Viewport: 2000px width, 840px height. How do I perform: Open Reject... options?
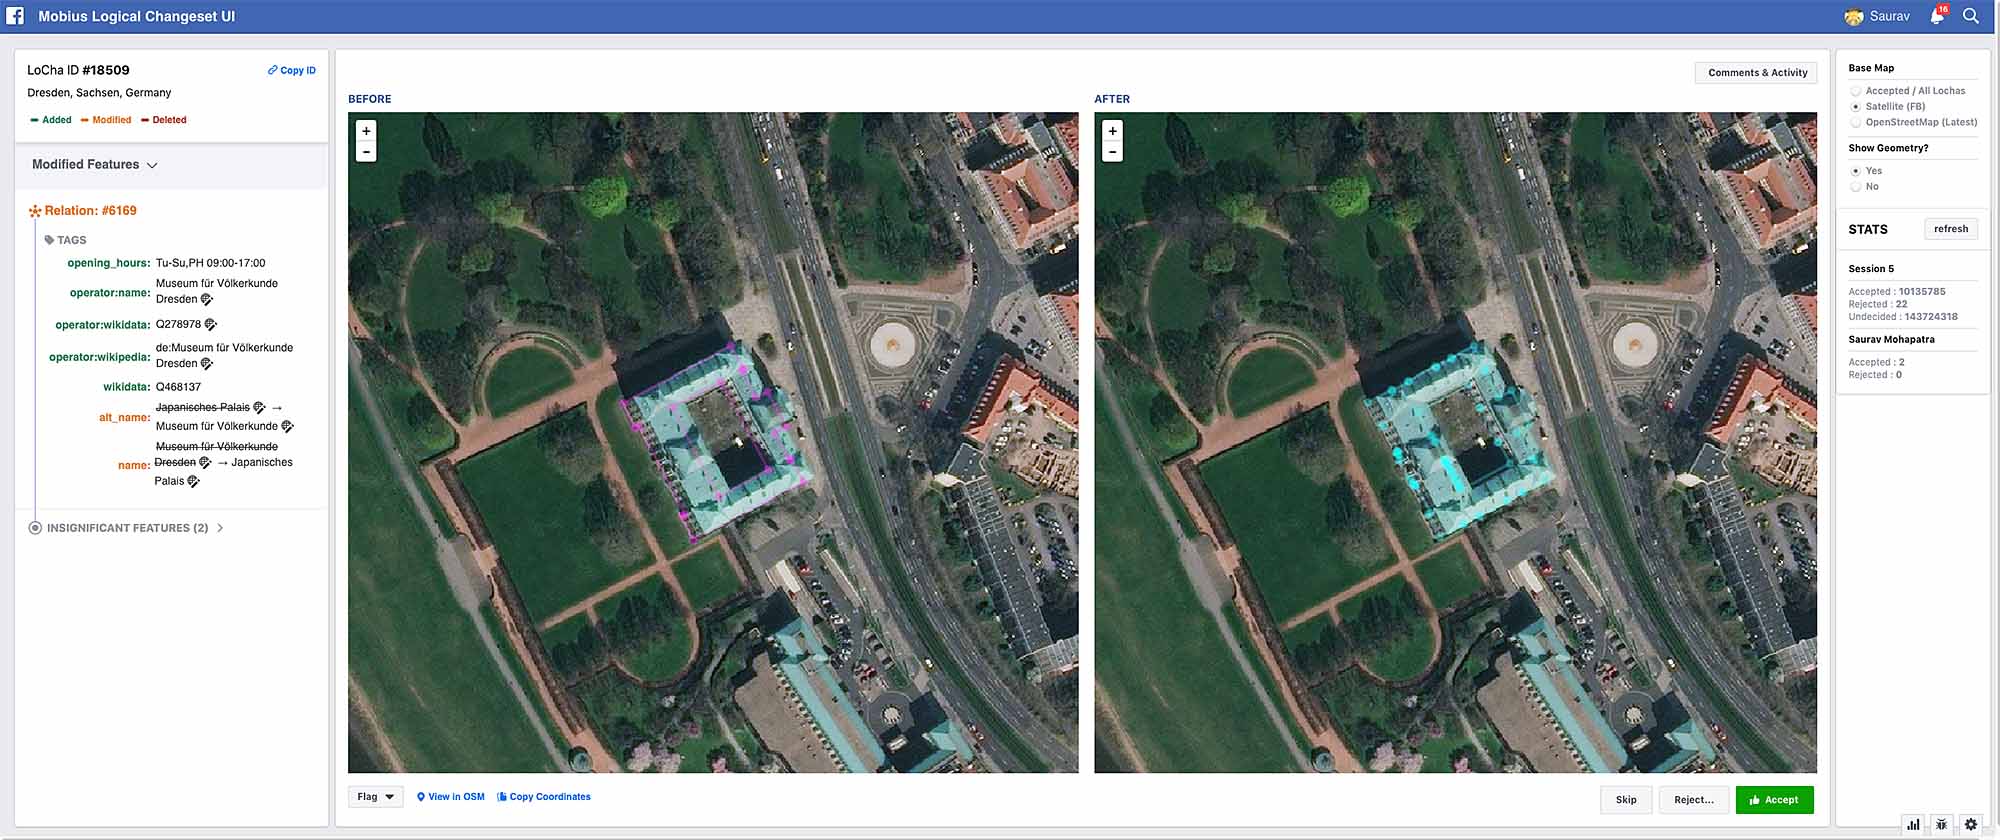[1694, 800]
